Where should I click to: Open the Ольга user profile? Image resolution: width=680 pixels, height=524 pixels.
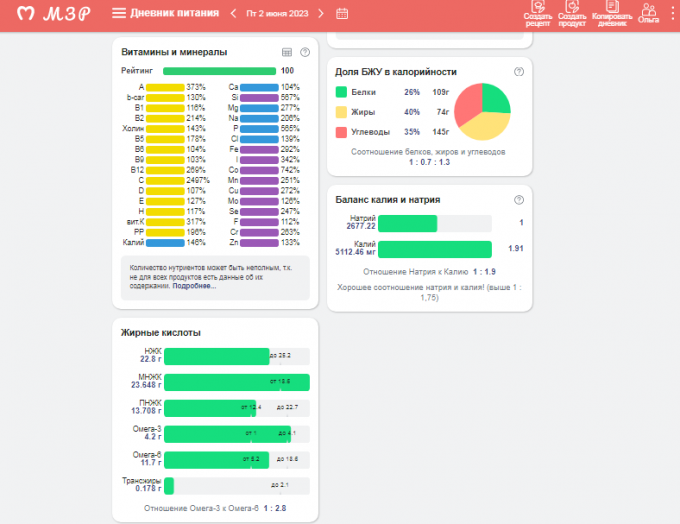point(648,13)
